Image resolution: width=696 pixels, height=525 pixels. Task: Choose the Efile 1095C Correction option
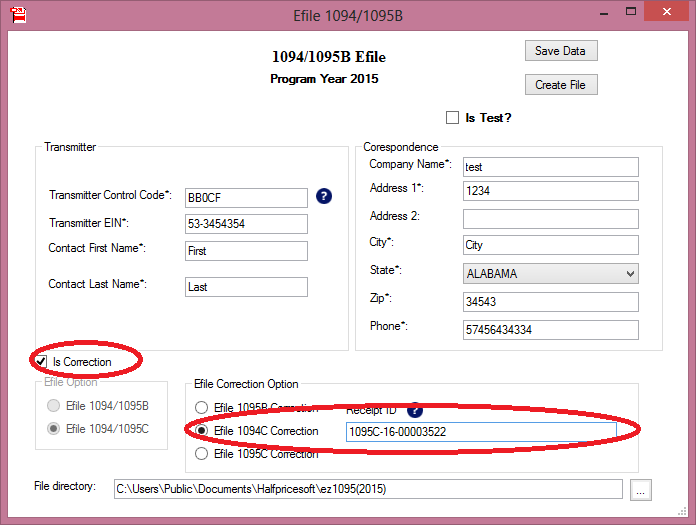pyautogui.click(x=202, y=454)
